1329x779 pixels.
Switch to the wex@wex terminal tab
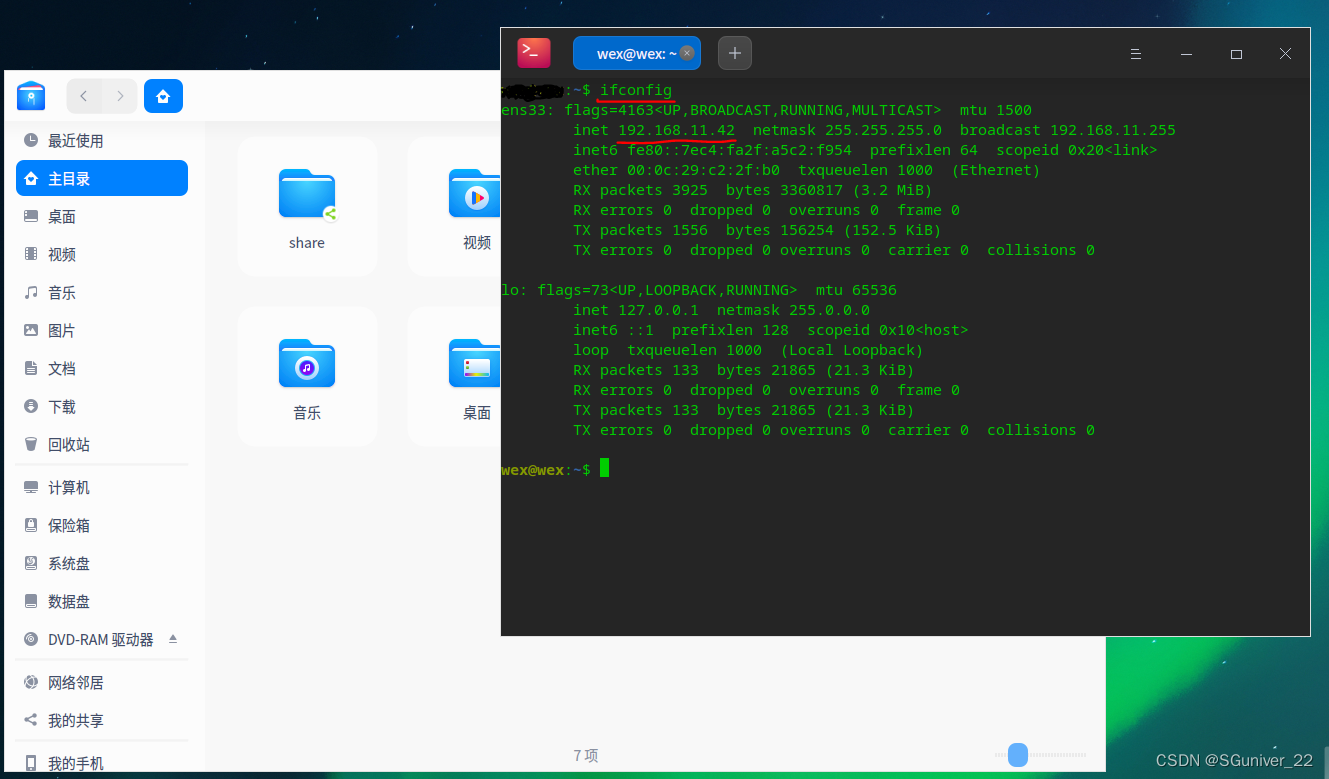pyautogui.click(x=632, y=52)
